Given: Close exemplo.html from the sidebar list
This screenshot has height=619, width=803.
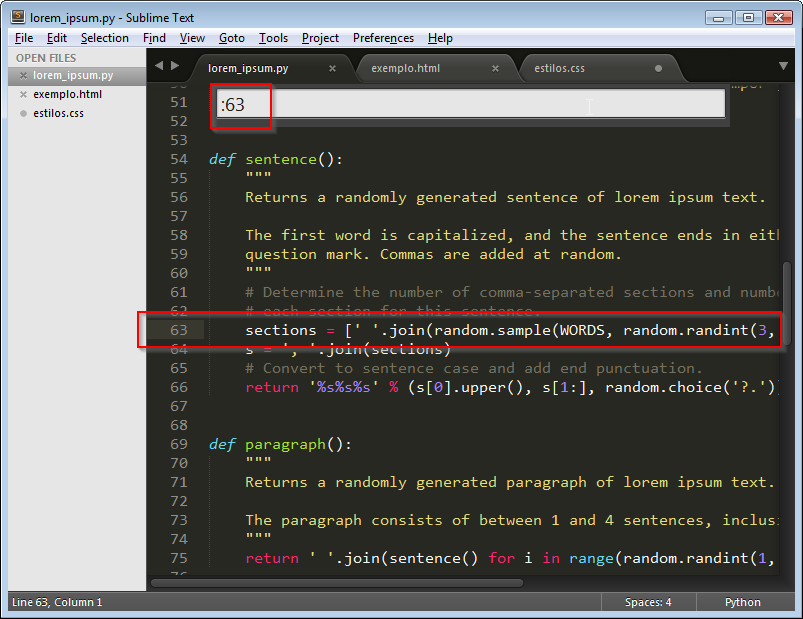Looking at the screenshot, I should pyautogui.click(x=23, y=95).
